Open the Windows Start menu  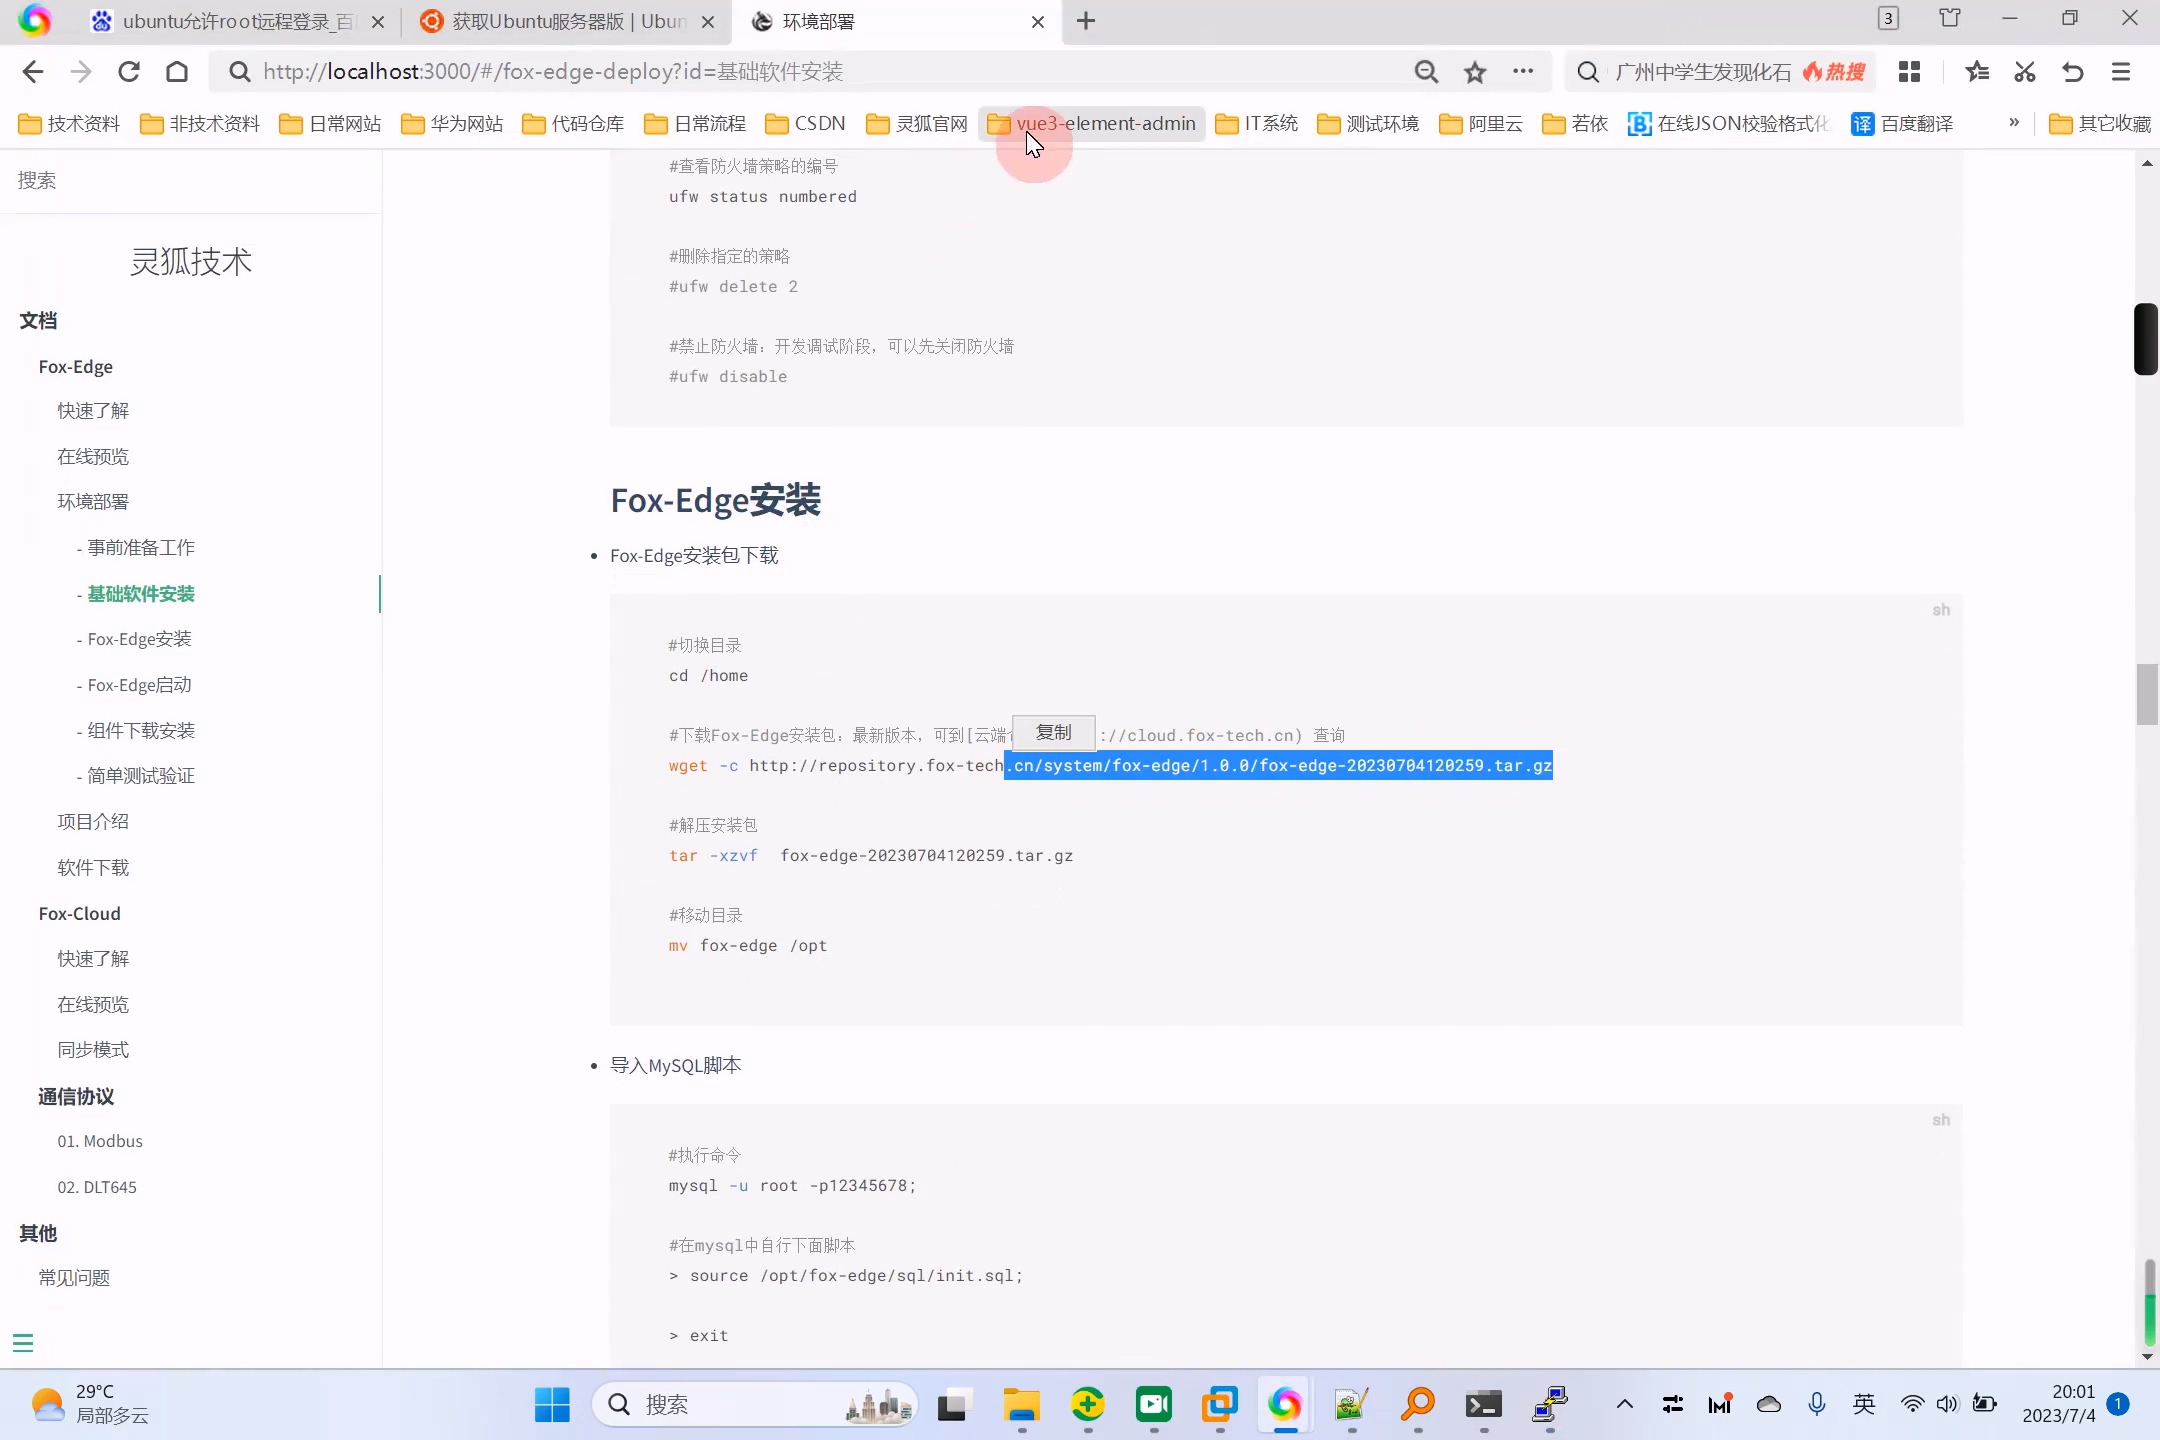click(x=552, y=1405)
